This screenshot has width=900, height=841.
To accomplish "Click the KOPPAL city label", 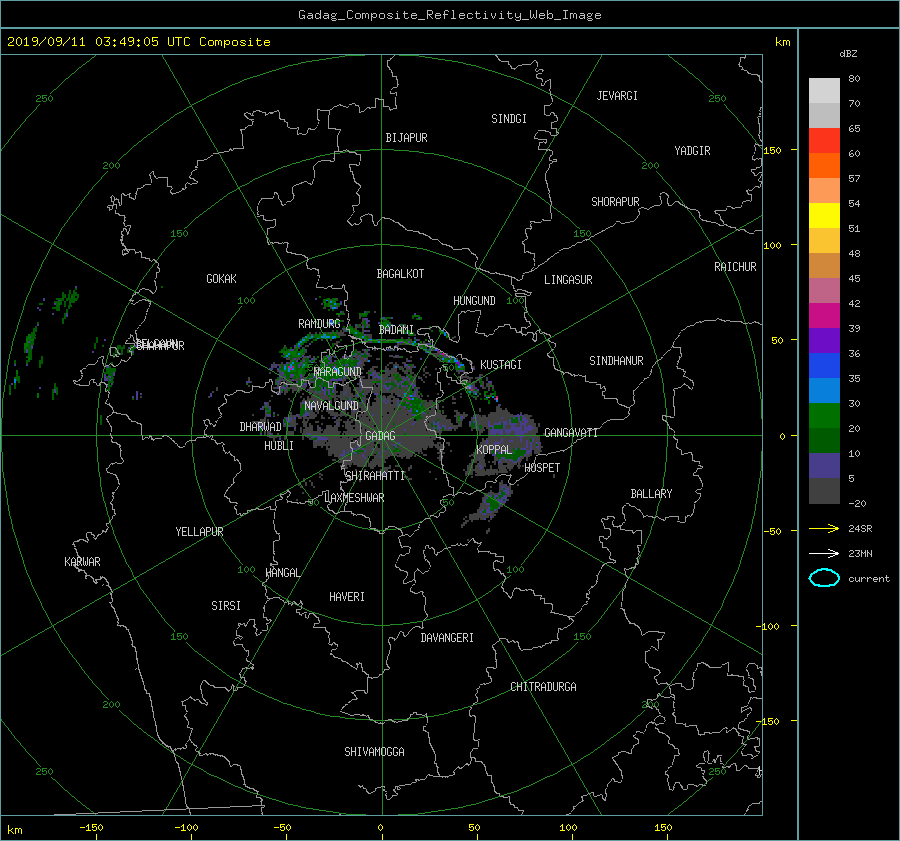I will point(494,450).
